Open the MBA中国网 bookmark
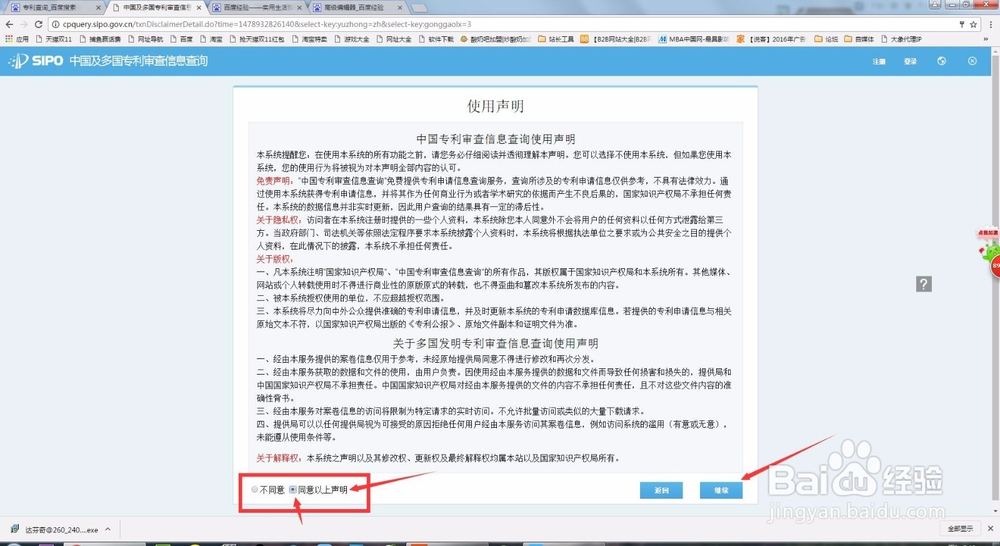Viewport: 1000px width, 546px height. tap(693, 39)
